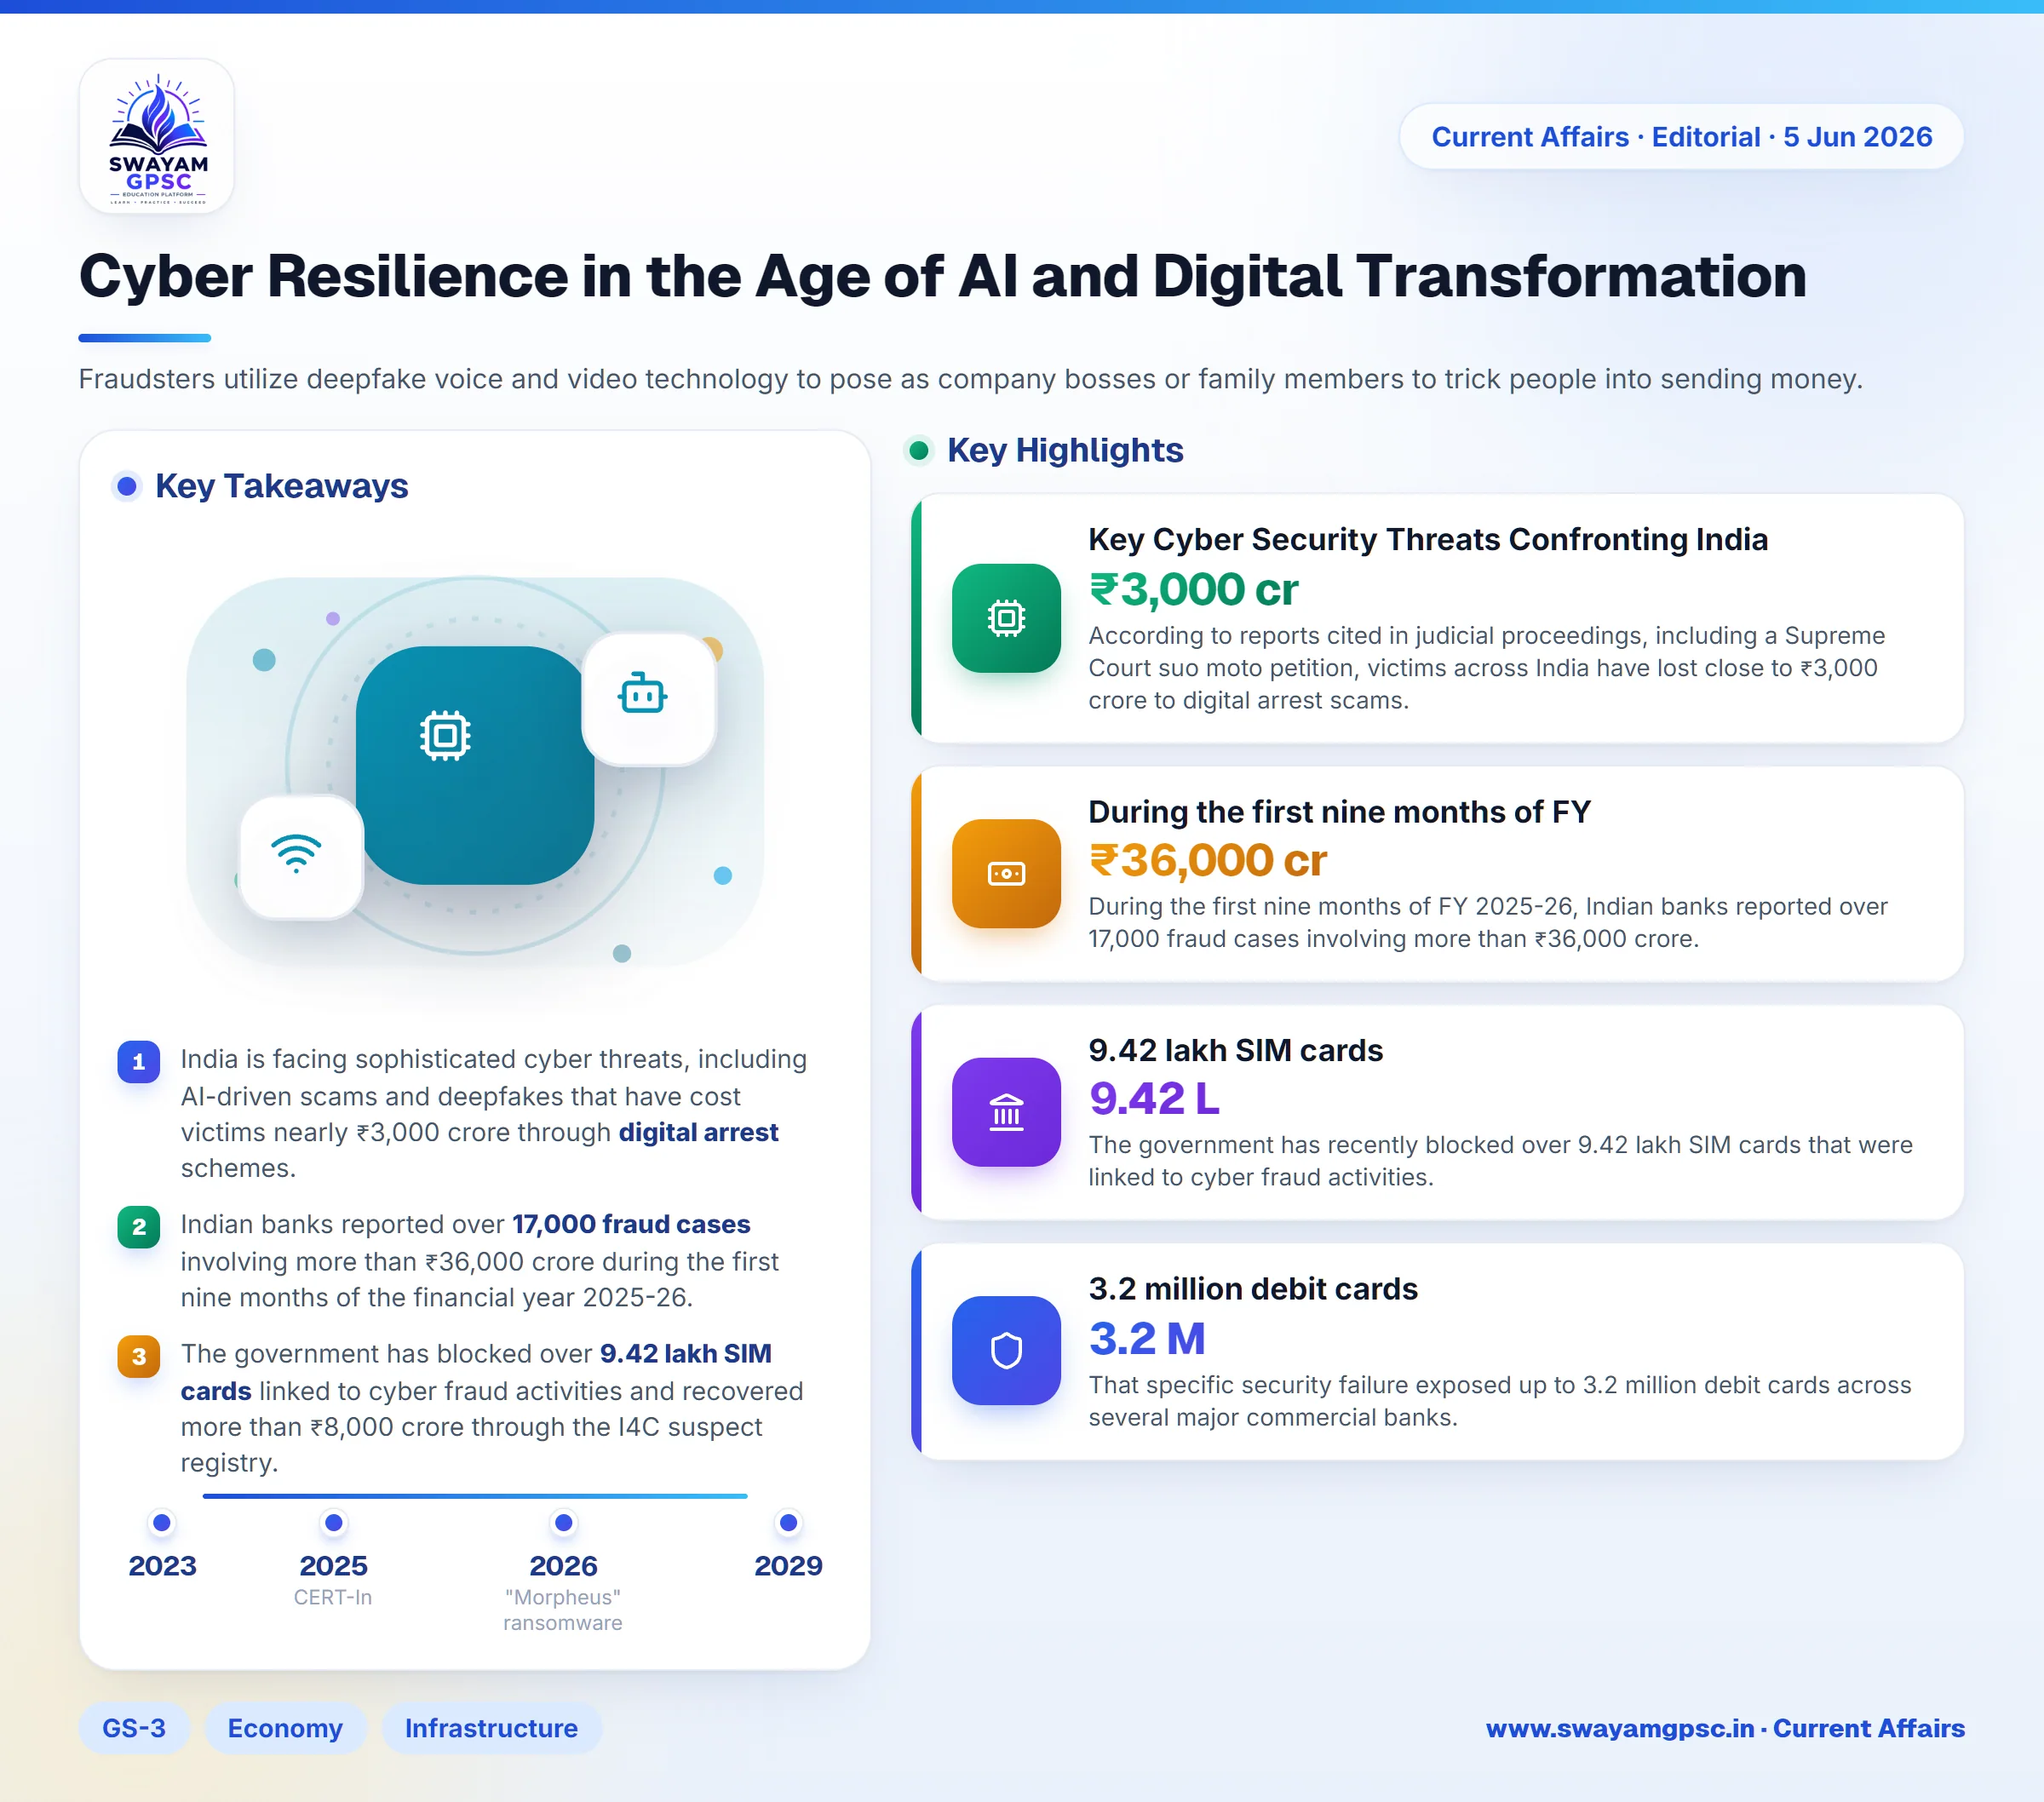Click the 9.42 lakh SIM cards highlighted text
The width and height of the screenshot is (2044, 1802).
point(476,1372)
